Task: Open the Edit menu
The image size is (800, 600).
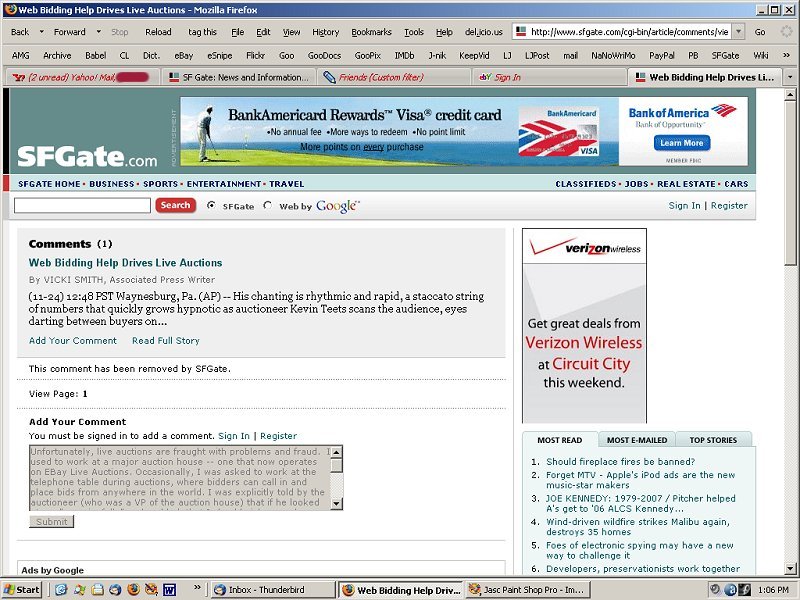Action: point(263,32)
